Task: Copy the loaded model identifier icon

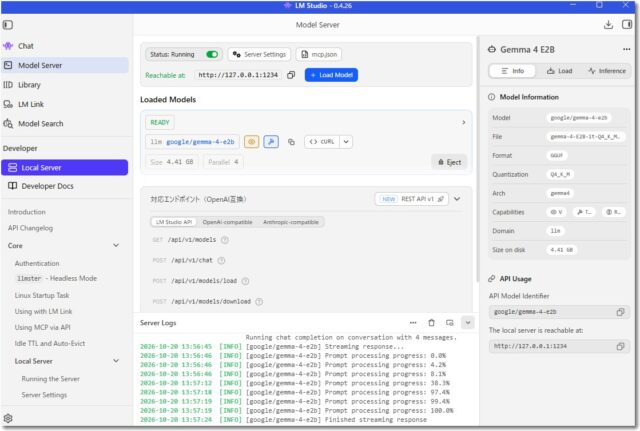Action: click(x=291, y=142)
